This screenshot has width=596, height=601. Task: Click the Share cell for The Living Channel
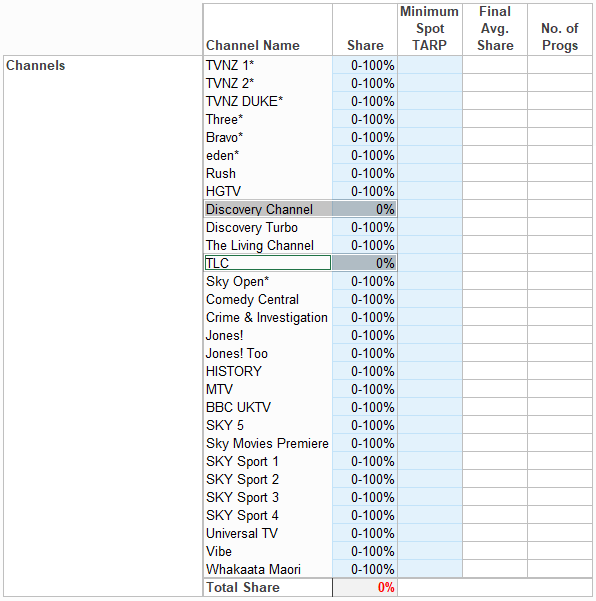(x=365, y=245)
